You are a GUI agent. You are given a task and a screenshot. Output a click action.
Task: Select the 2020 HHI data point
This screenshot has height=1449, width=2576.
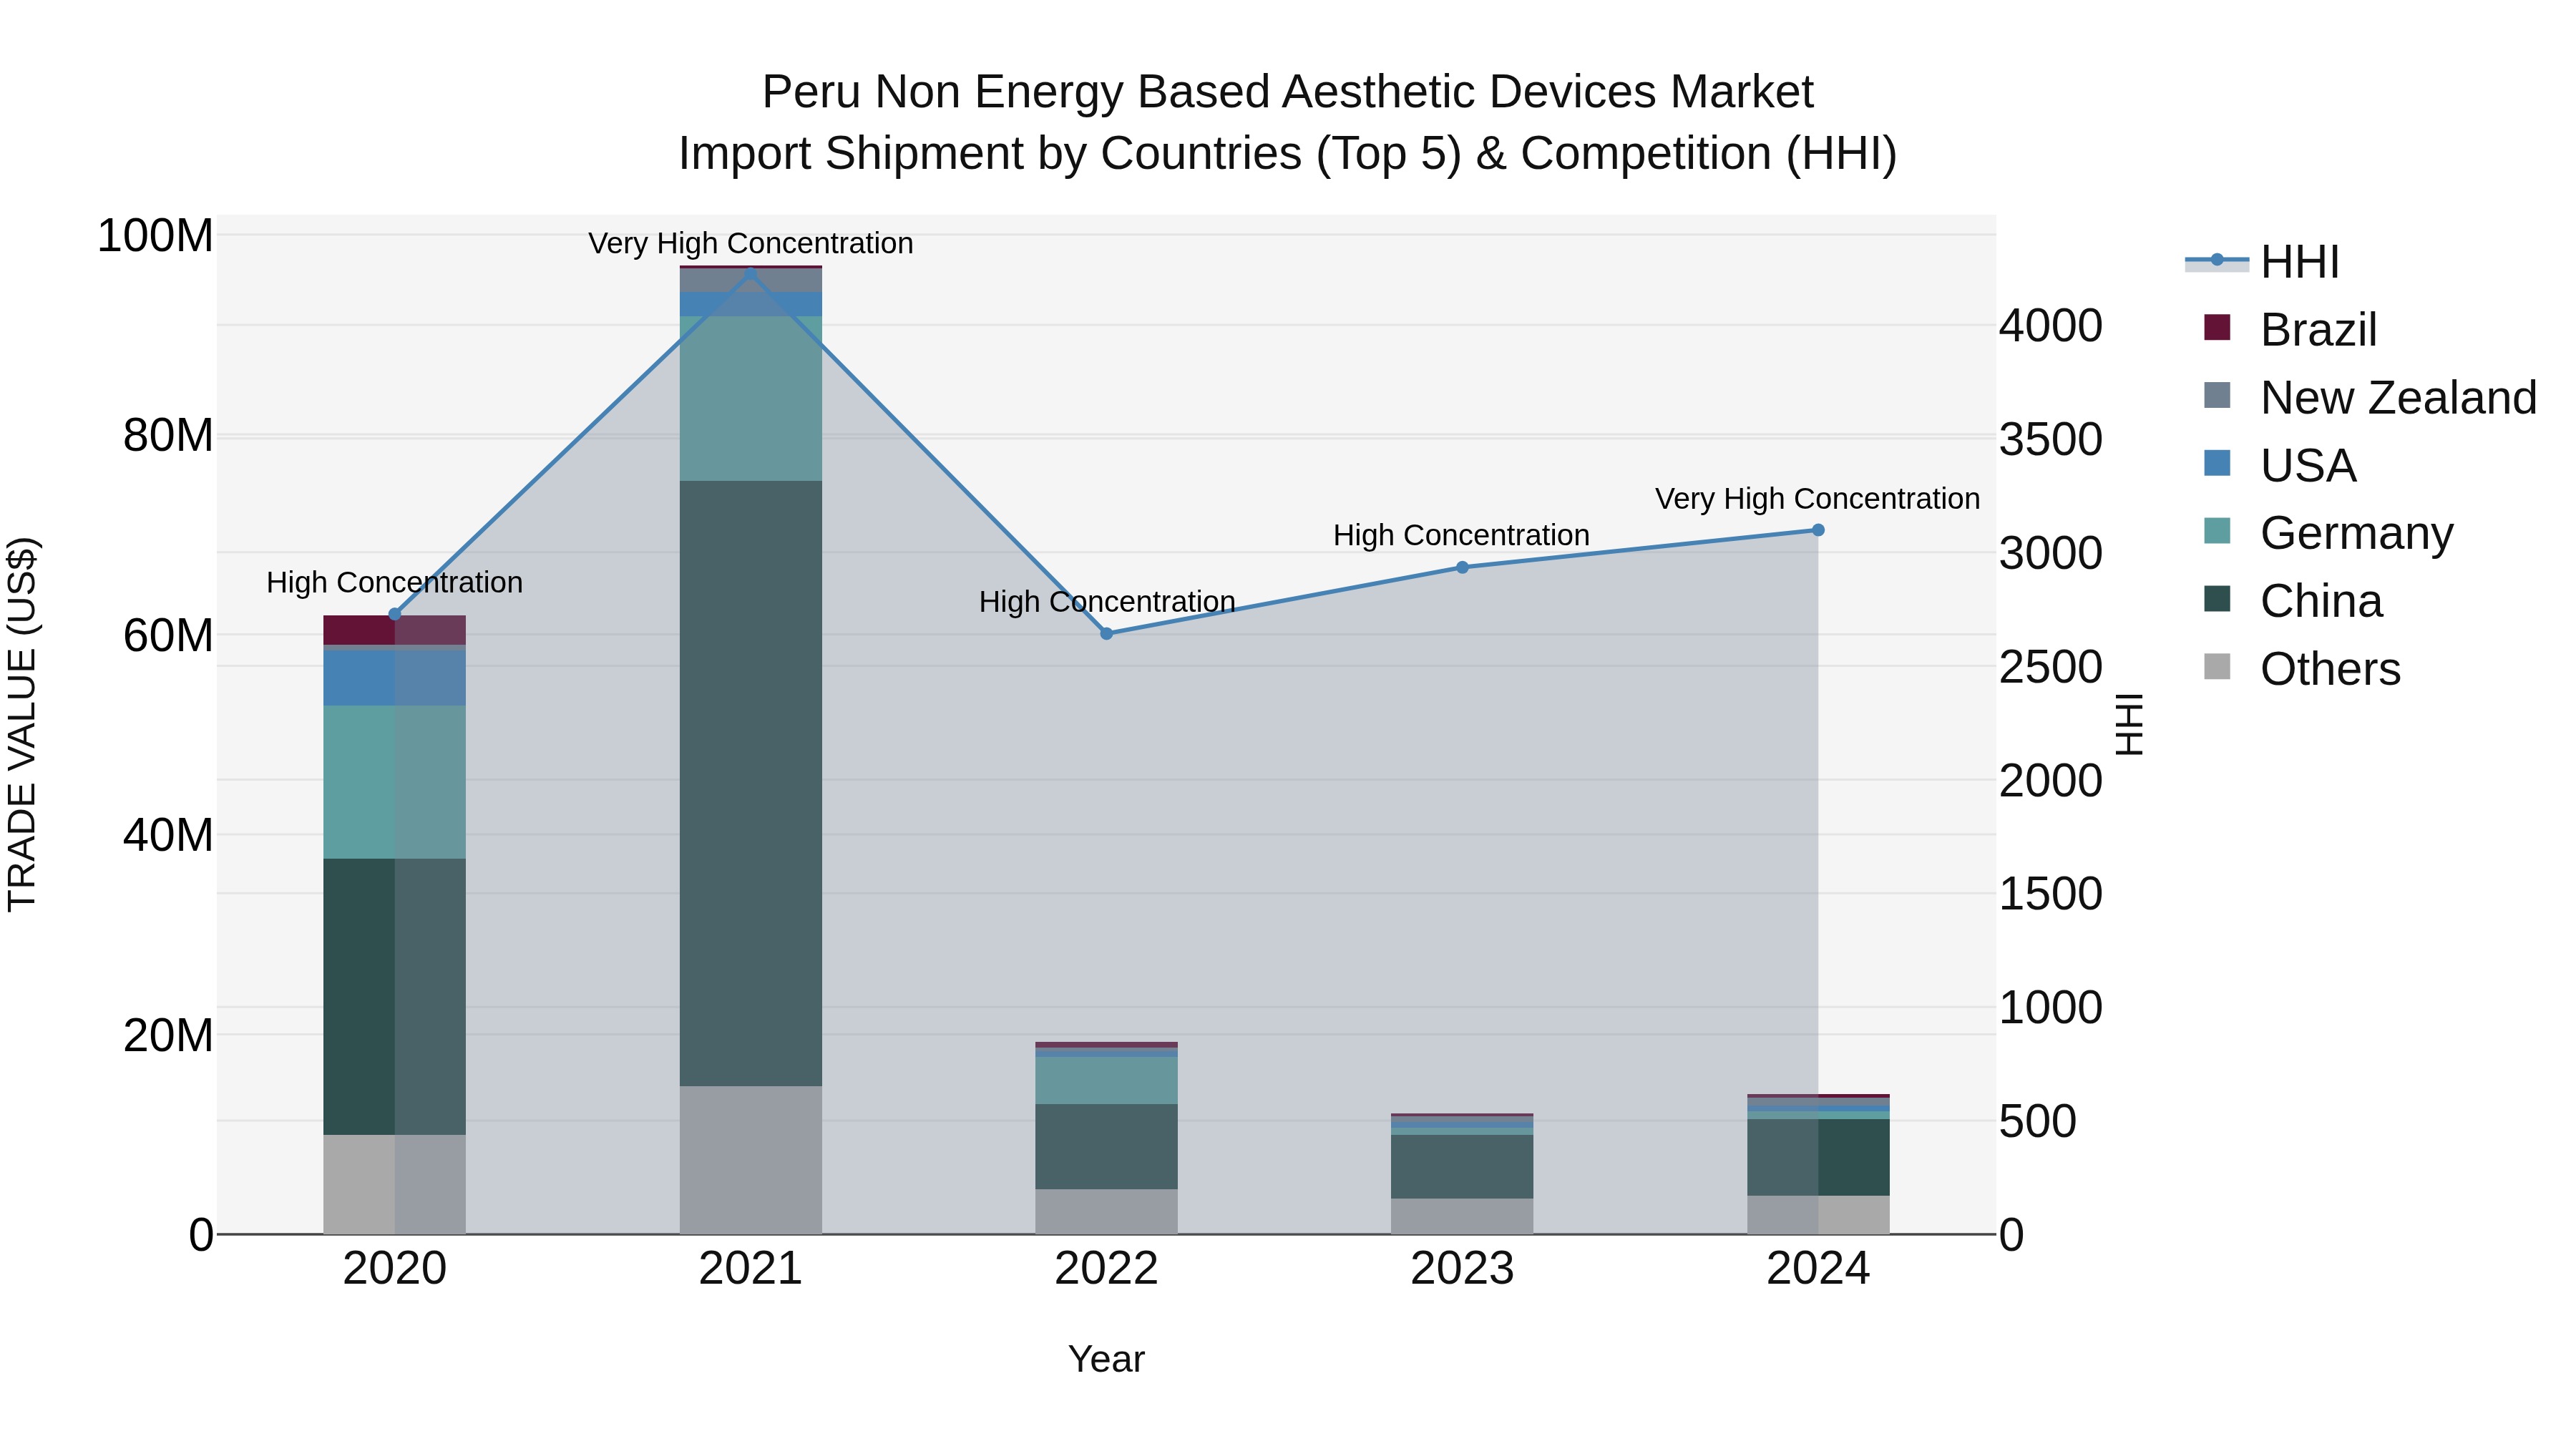pyautogui.click(x=394, y=614)
